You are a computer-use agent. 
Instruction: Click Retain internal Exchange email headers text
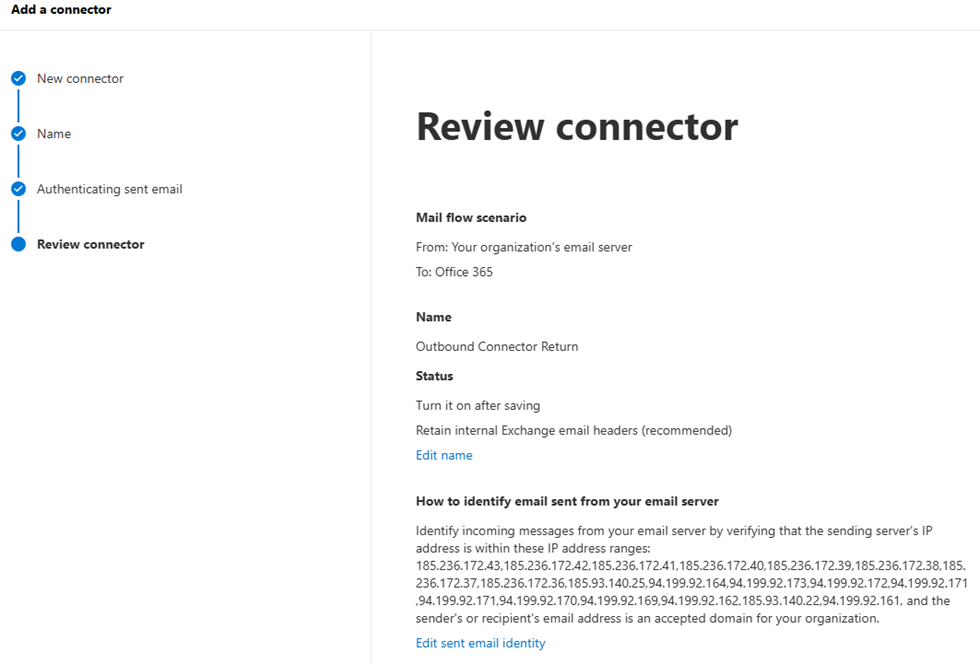(573, 430)
